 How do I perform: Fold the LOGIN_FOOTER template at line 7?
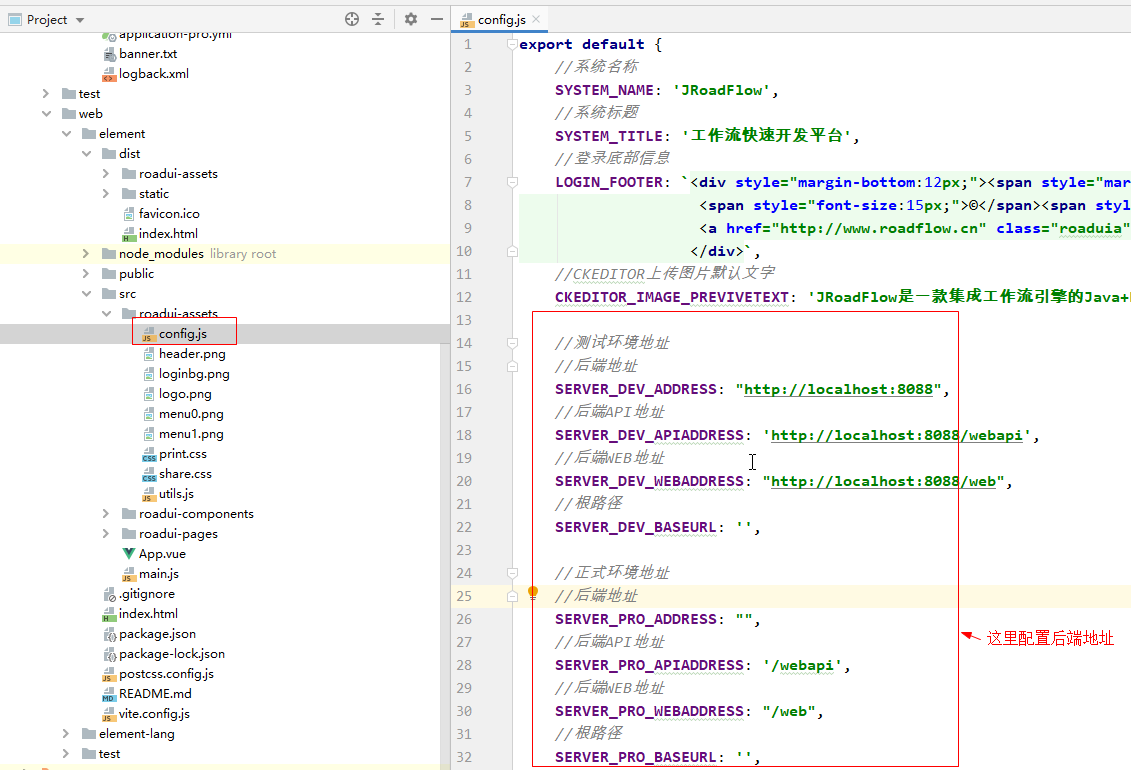pos(512,182)
